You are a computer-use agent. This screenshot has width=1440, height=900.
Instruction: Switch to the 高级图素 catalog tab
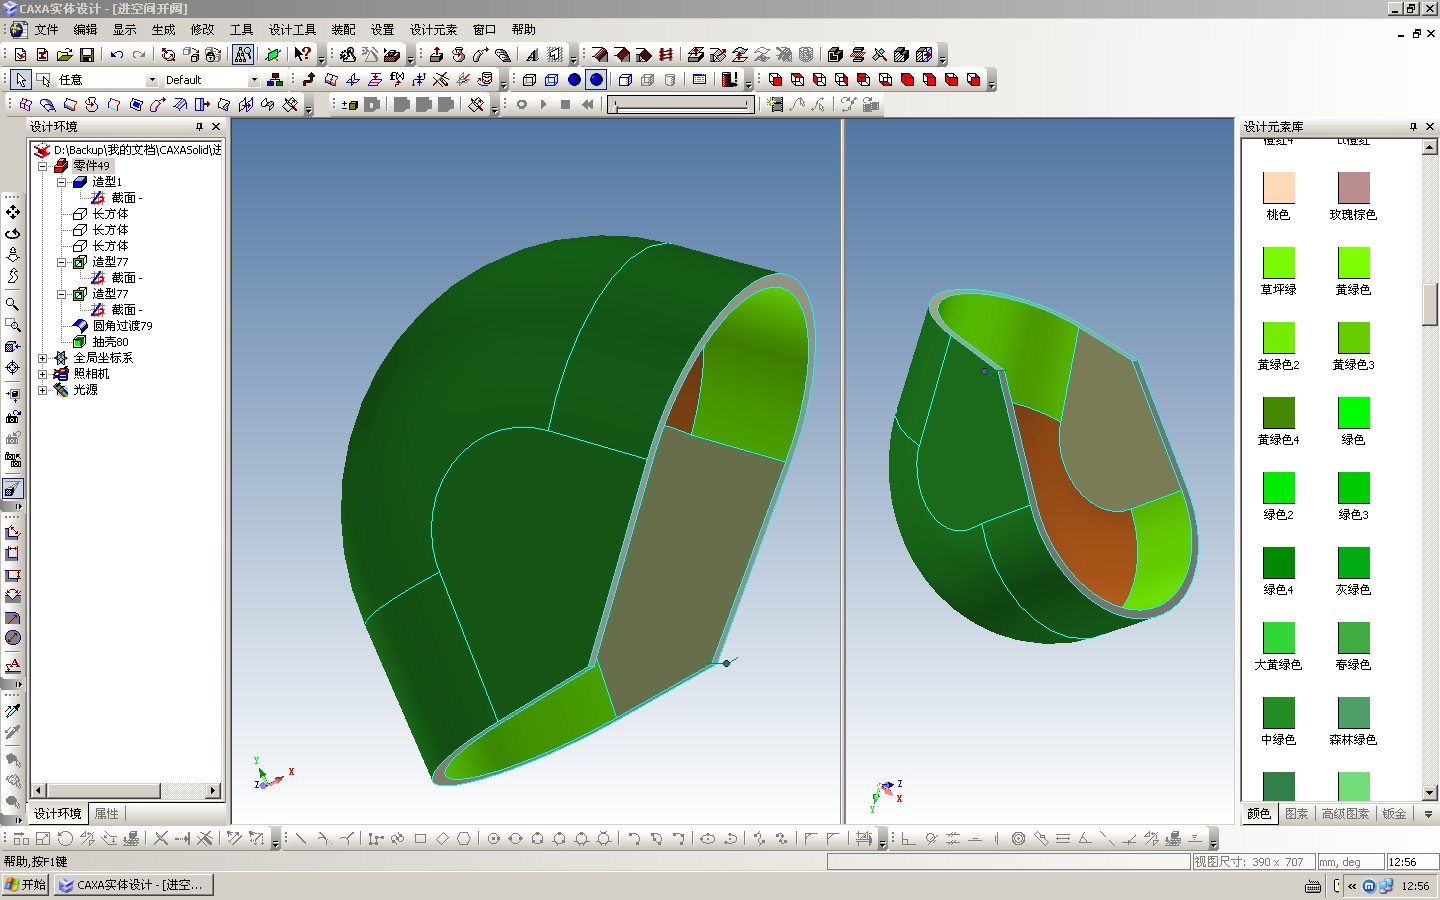[1346, 814]
